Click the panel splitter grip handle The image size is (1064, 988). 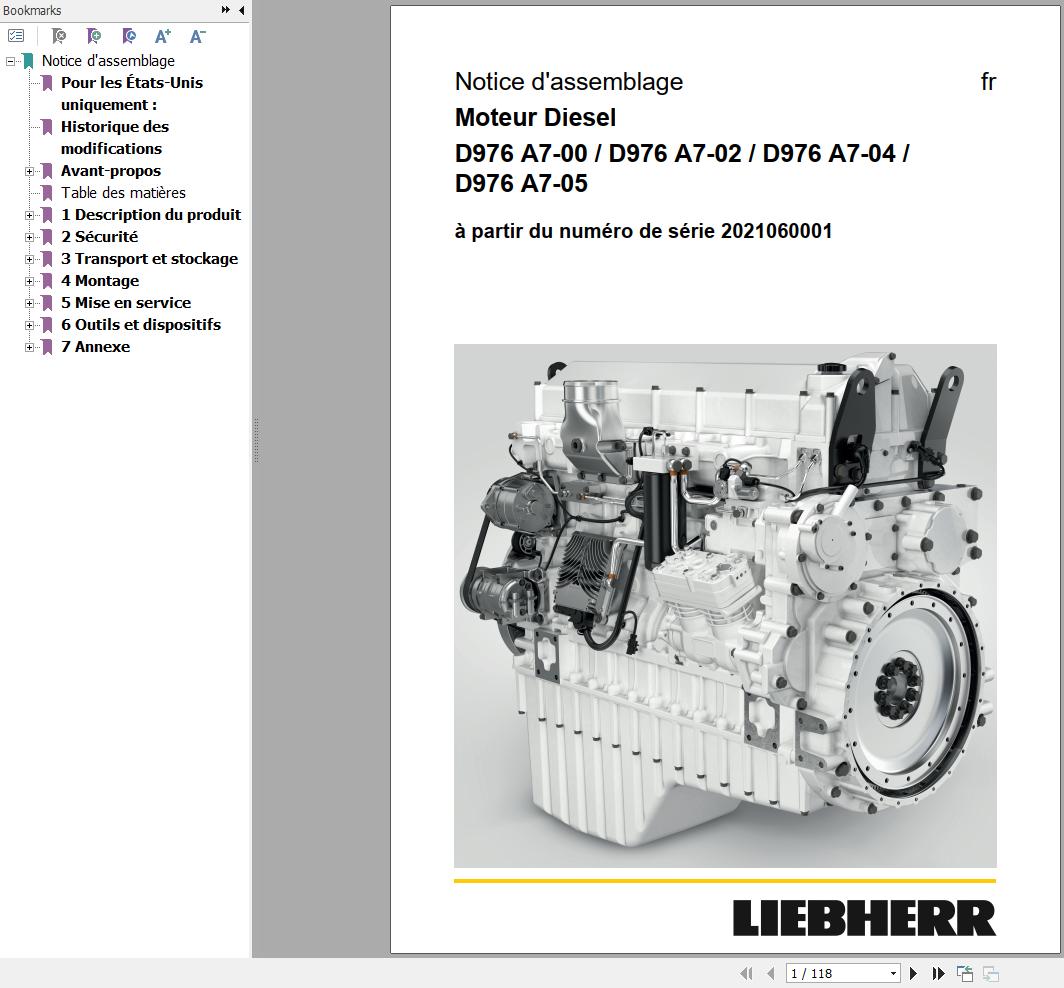[x=256, y=441]
